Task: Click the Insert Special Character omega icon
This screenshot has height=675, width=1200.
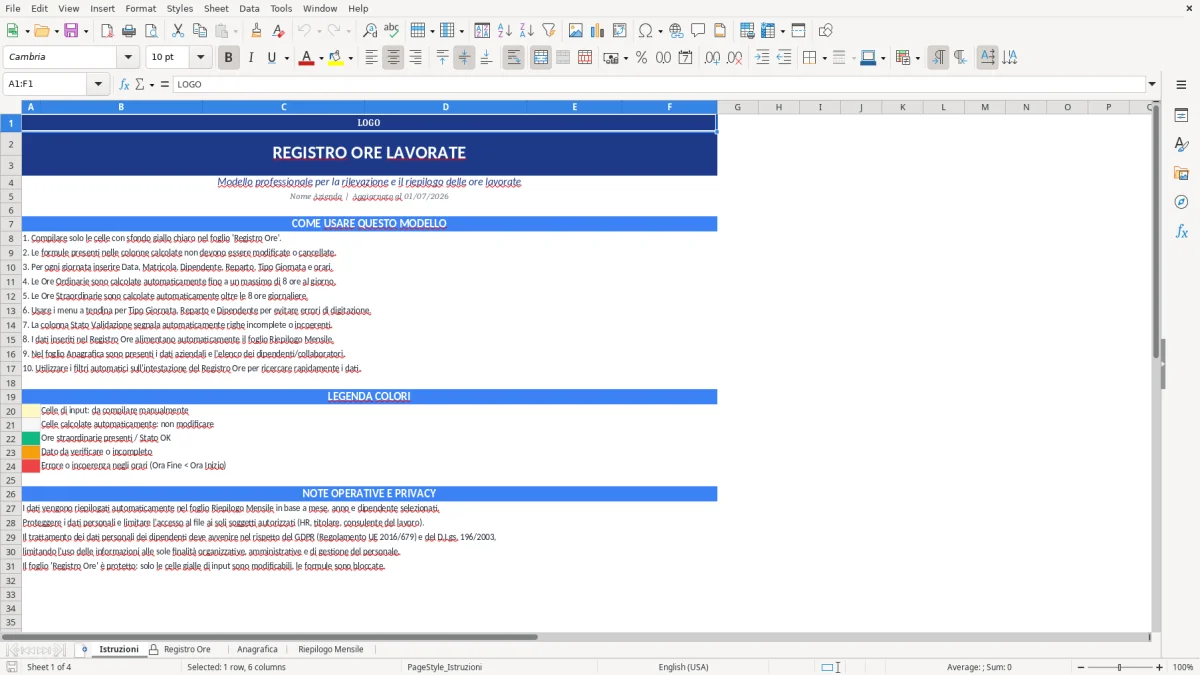Action: click(x=644, y=31)
